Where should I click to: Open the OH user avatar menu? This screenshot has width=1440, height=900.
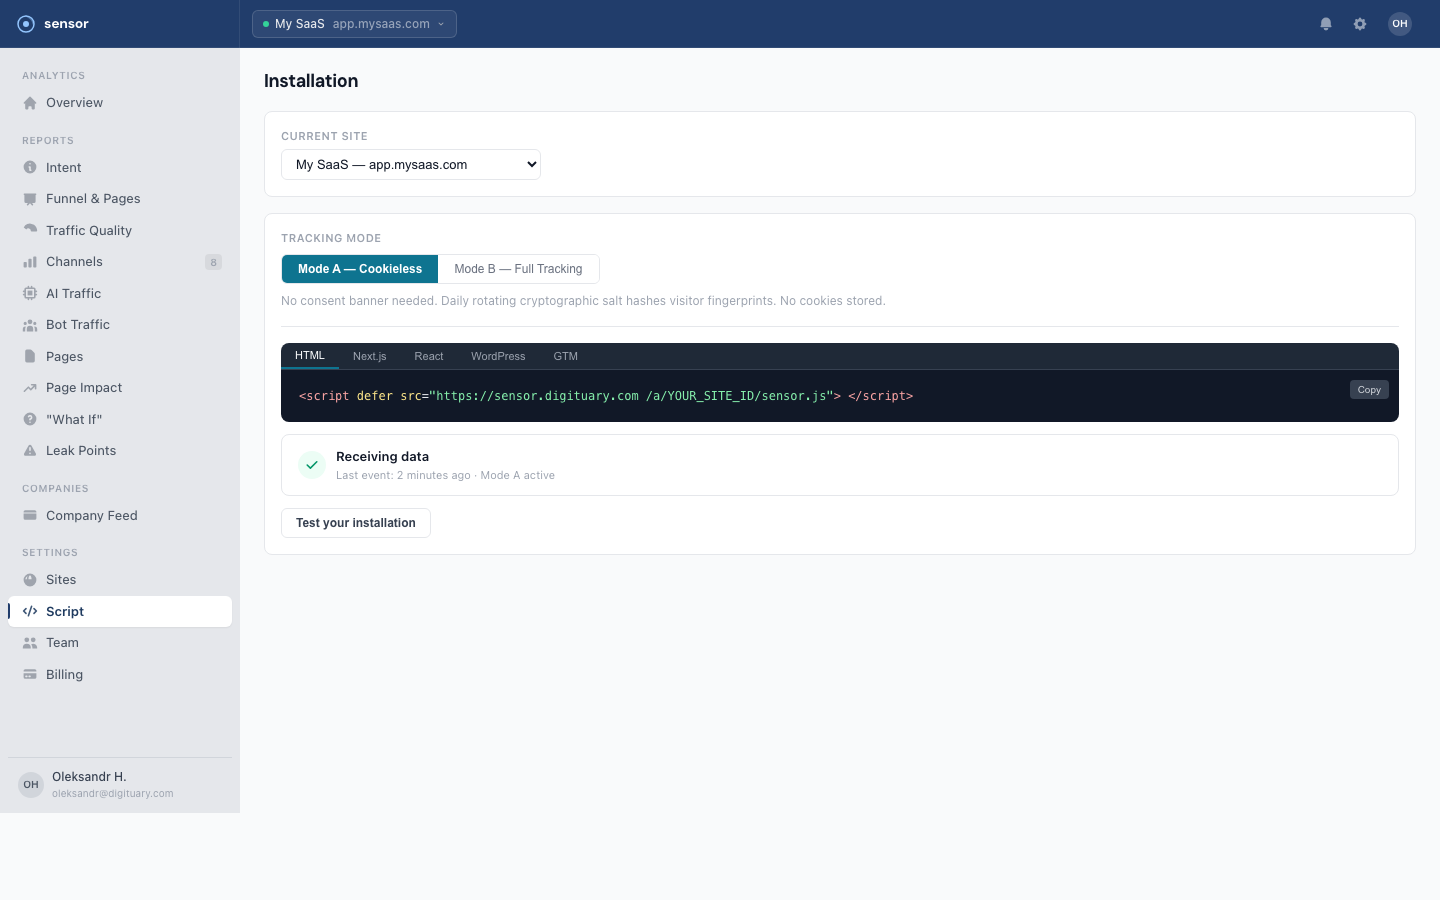point(1399,24)
